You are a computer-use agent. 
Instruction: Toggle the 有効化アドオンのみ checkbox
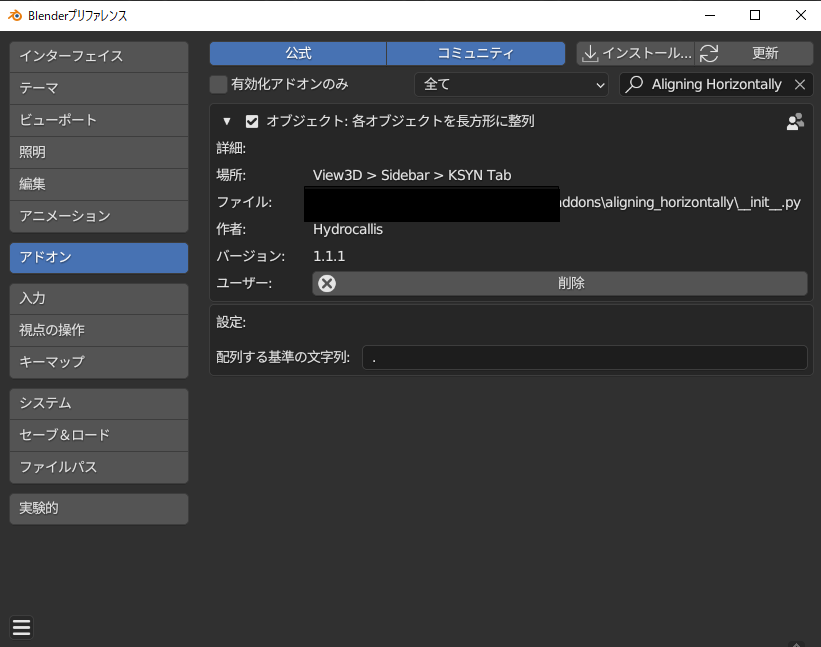[218, 84]
